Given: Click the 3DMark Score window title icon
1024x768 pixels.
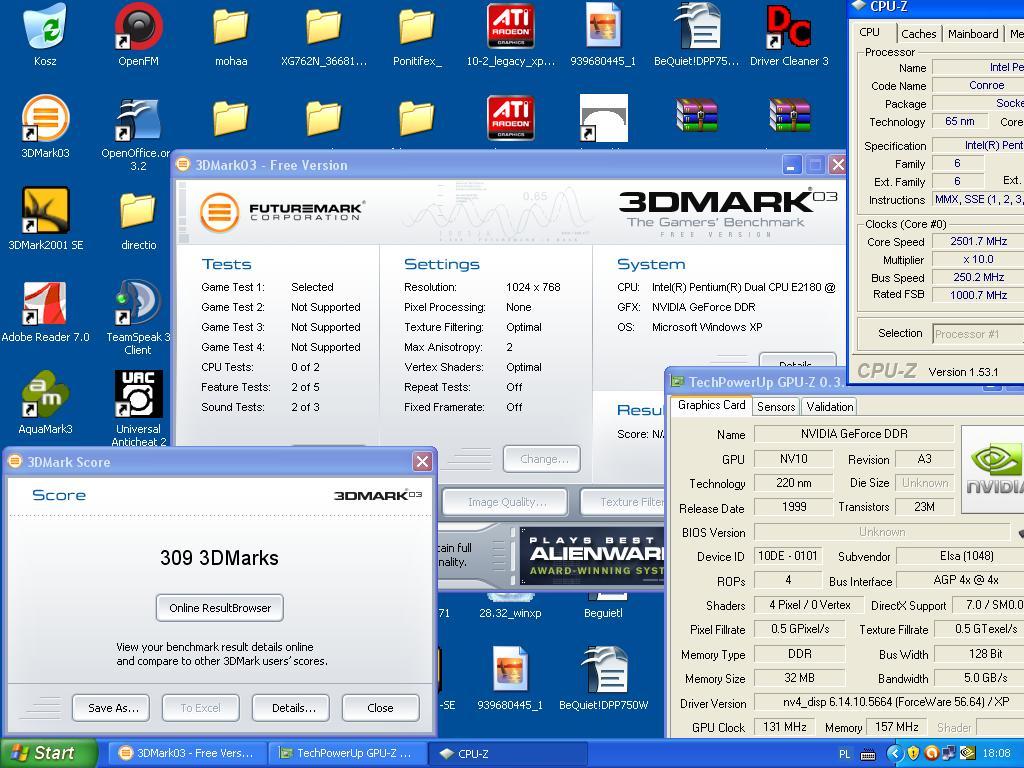Looking at the screenshot, I should click(14, 462).
